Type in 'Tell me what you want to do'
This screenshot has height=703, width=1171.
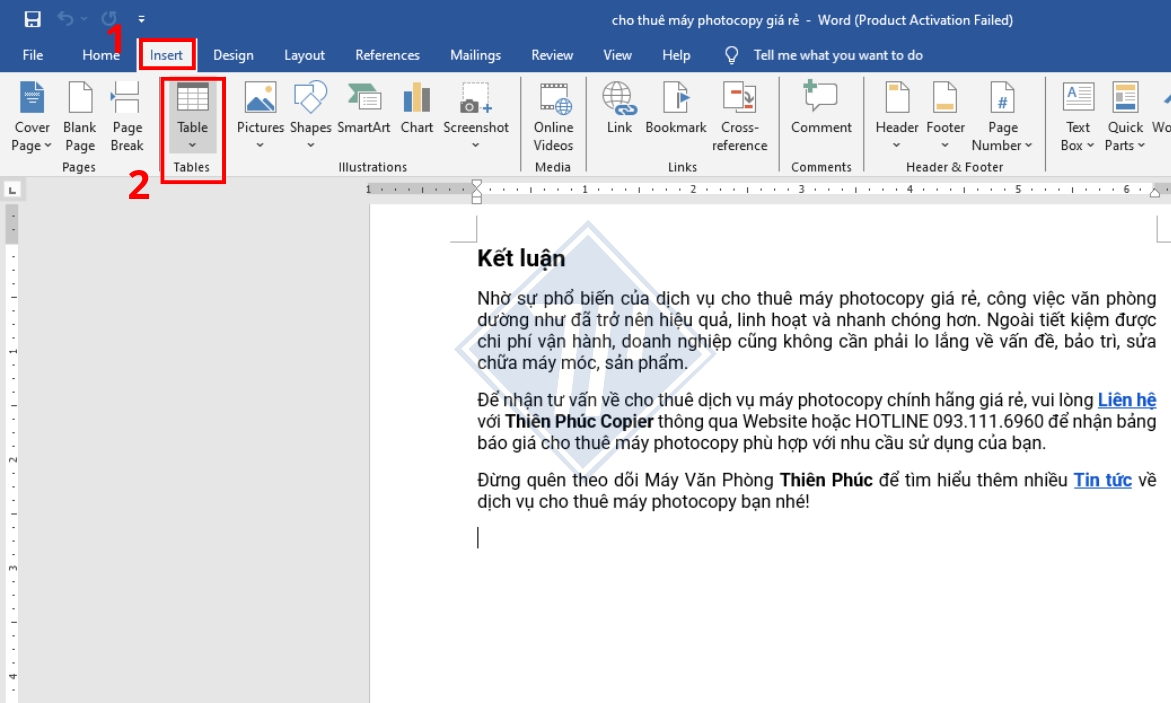click(838, 55)
